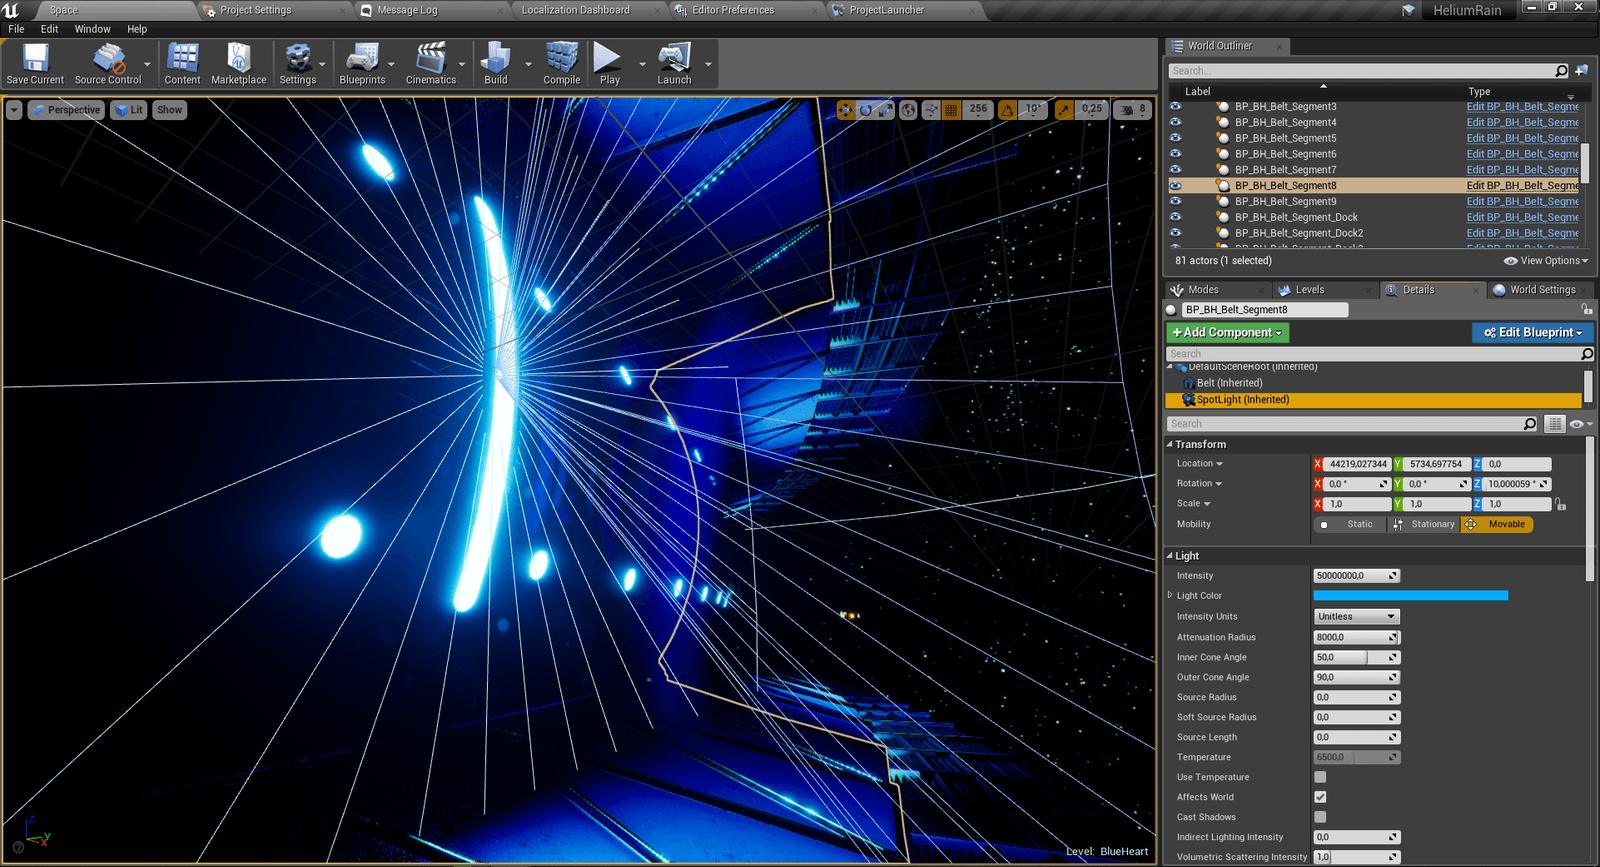Open Source Control from the toolbar
This screenshot has height=867, width=1600.
(x=108, y=64)
